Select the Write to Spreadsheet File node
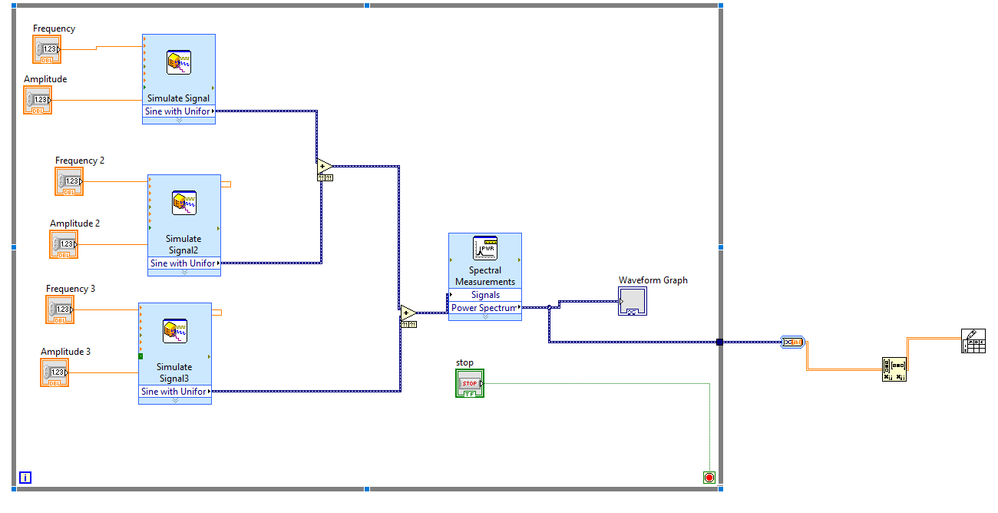The width and height of the screenshot is (998, 513). pos(973,341)
